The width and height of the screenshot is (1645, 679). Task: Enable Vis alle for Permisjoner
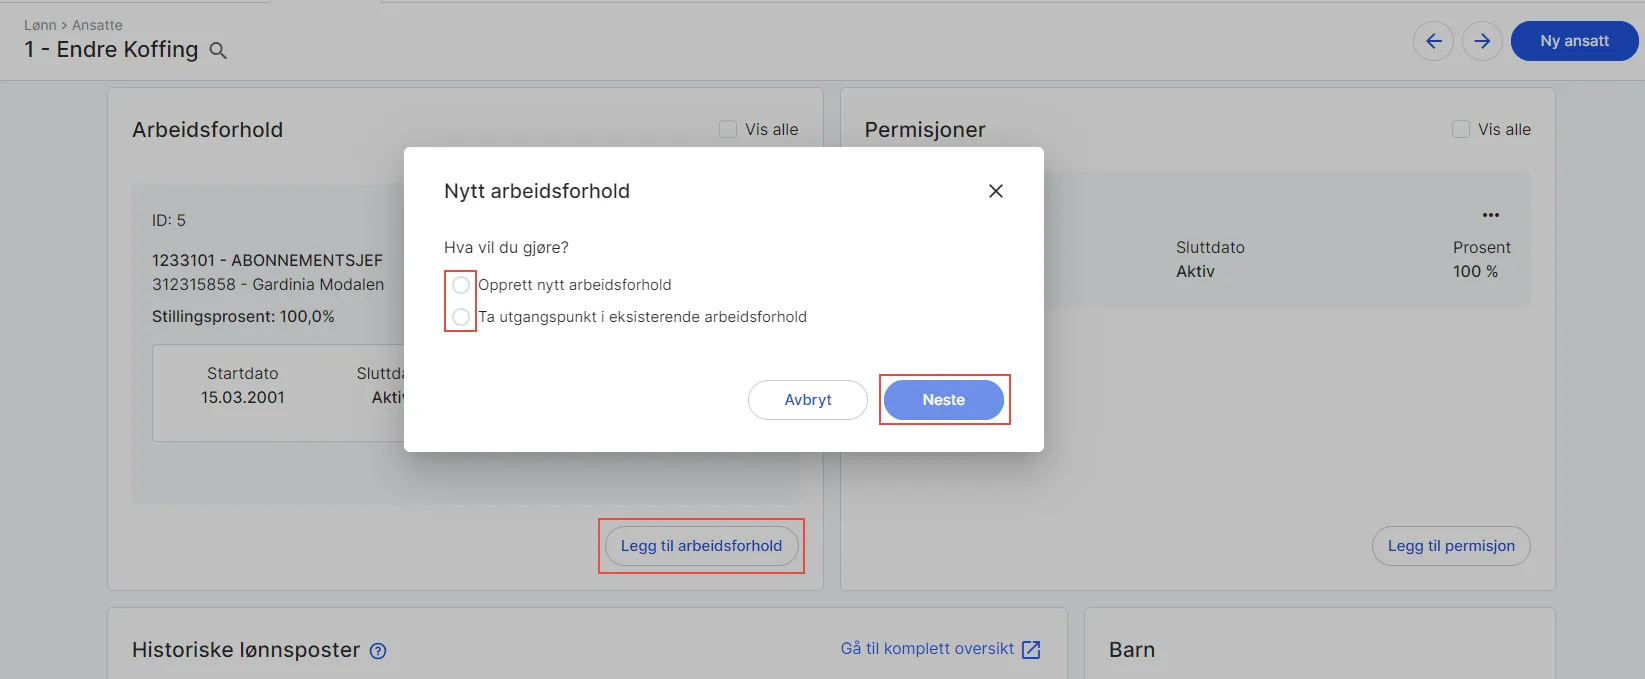click(1460, 129)
